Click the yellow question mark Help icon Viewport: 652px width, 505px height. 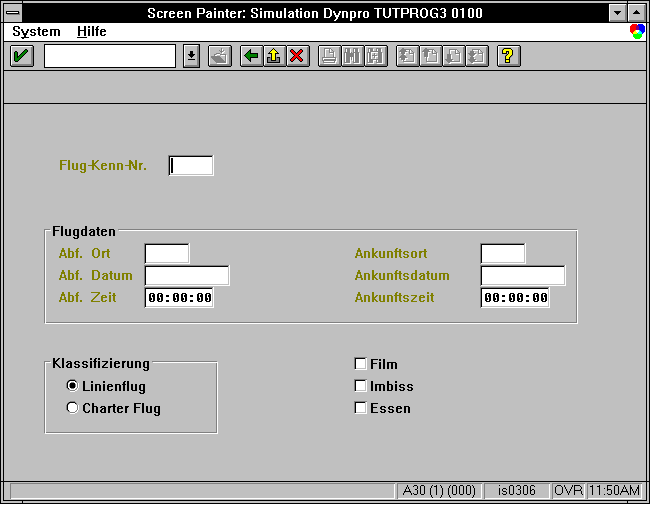click(509, 56)
